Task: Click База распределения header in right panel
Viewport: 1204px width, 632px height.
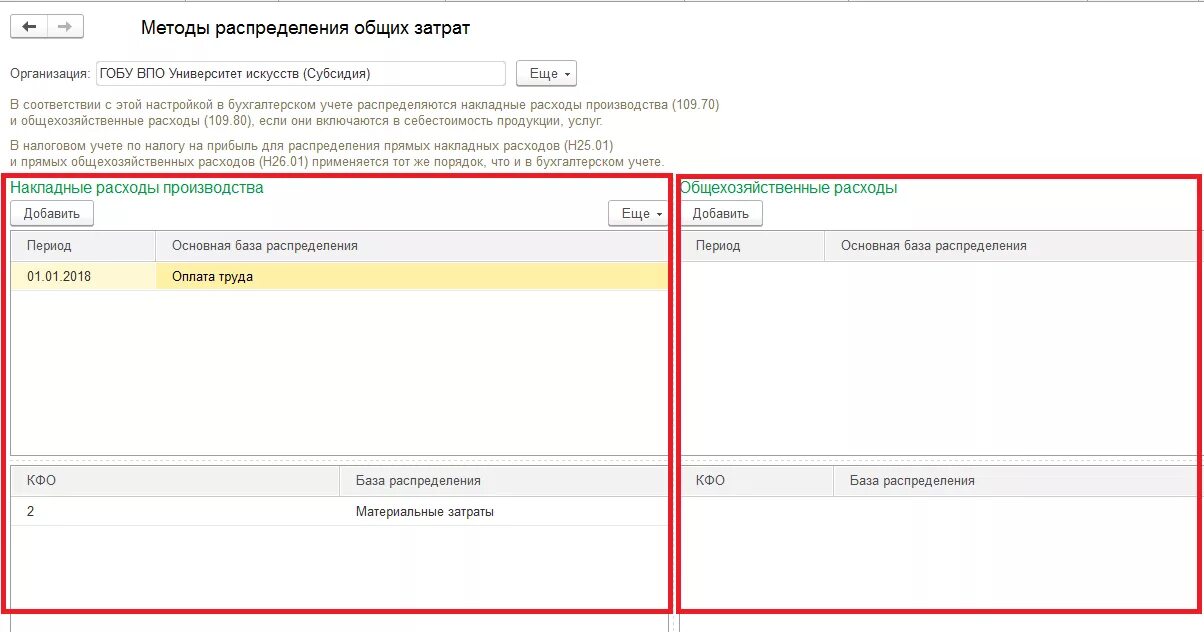Action: [1016, 481]
